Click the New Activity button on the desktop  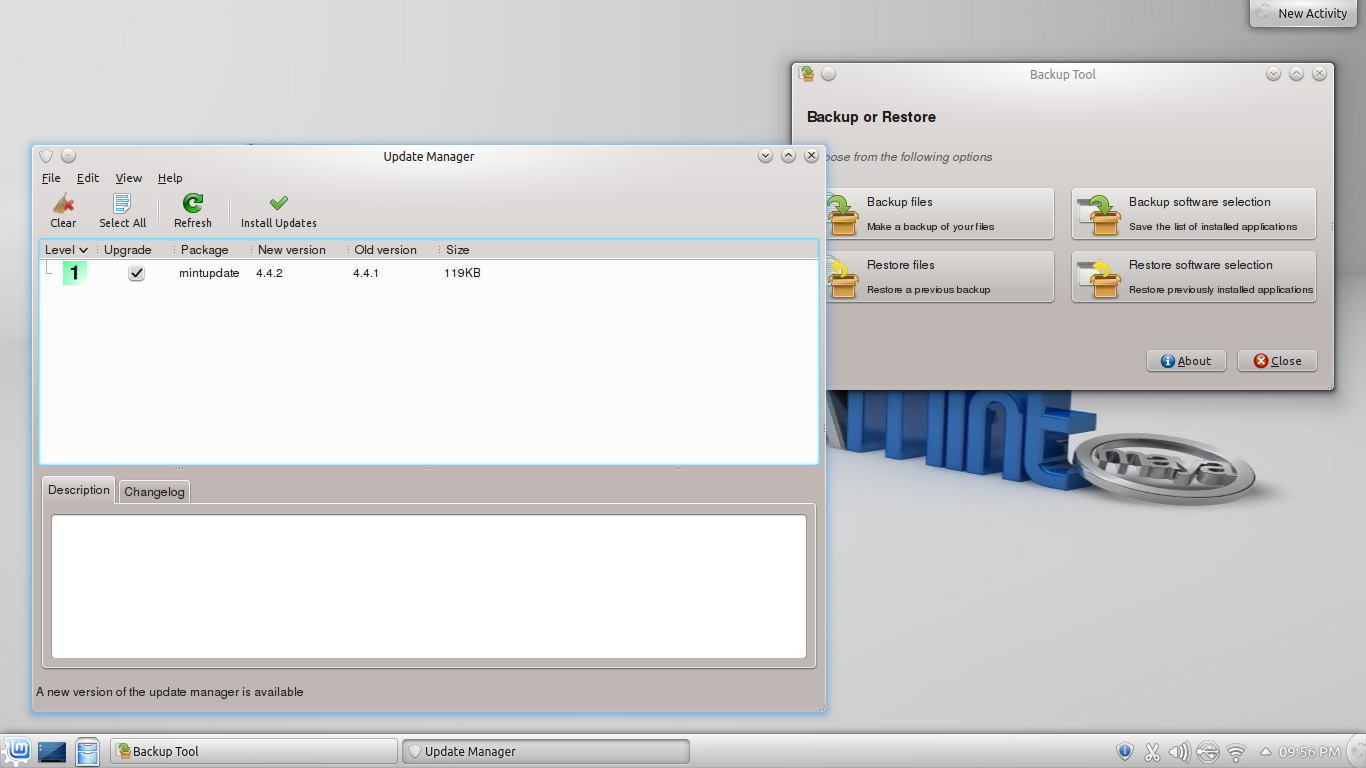pyautogui.click(x=1304, y=14)
